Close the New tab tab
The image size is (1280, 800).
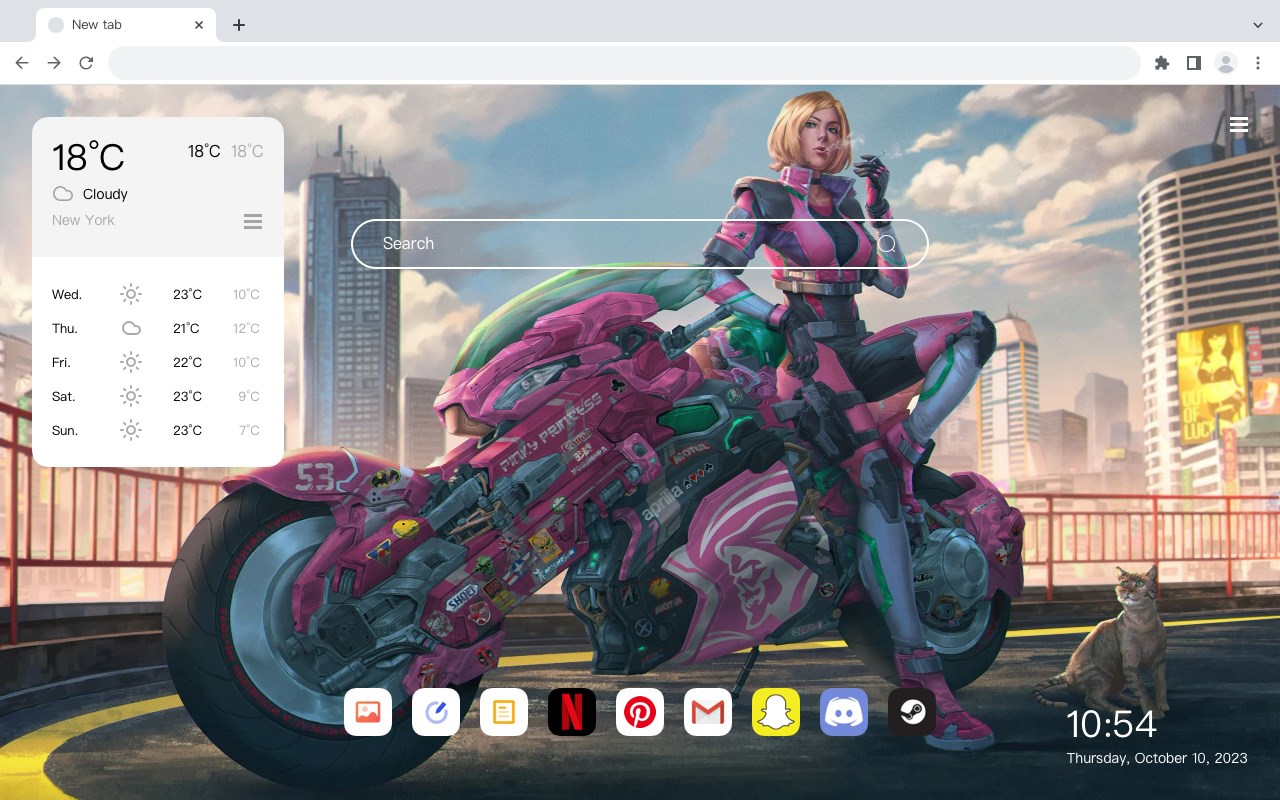pyautogui.click(x=199, y=25)
